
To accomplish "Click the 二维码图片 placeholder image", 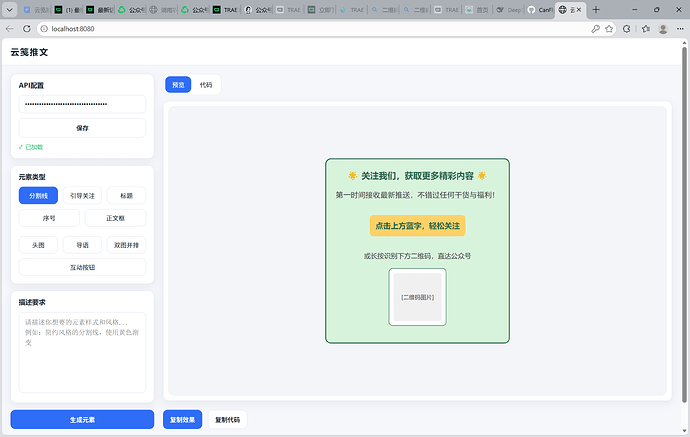I will (417, 297).
